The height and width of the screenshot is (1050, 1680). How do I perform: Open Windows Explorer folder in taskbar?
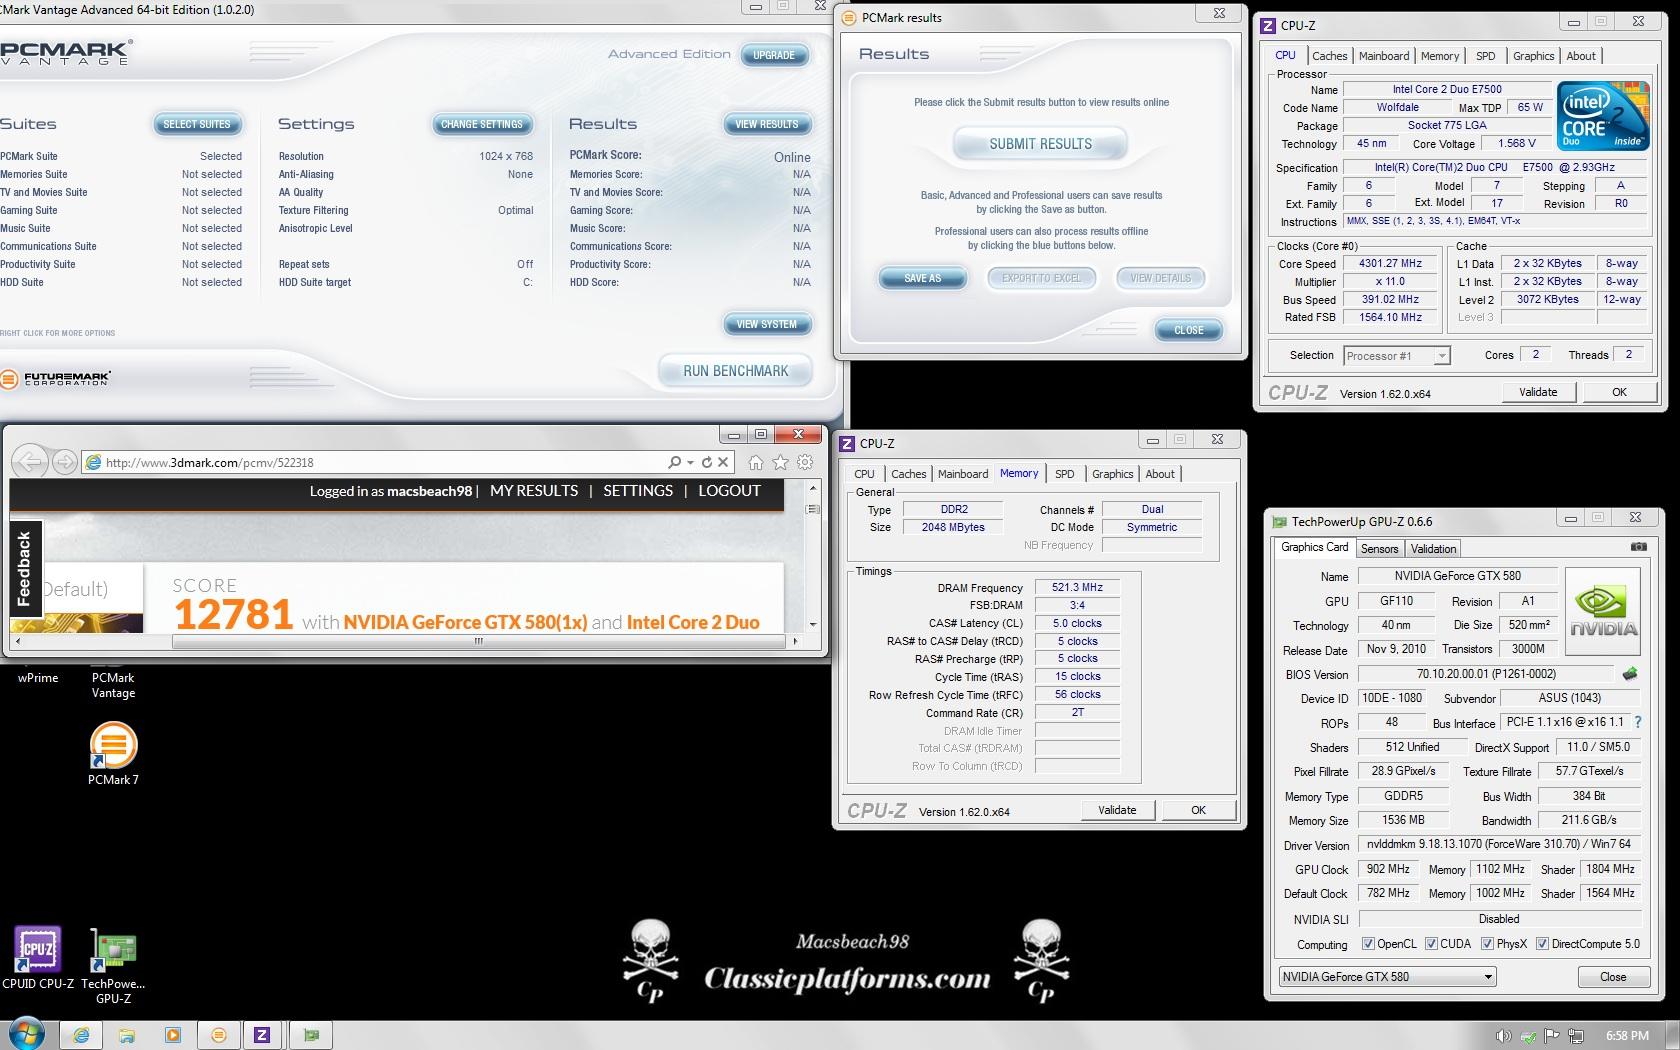[x=127, y=1035]
